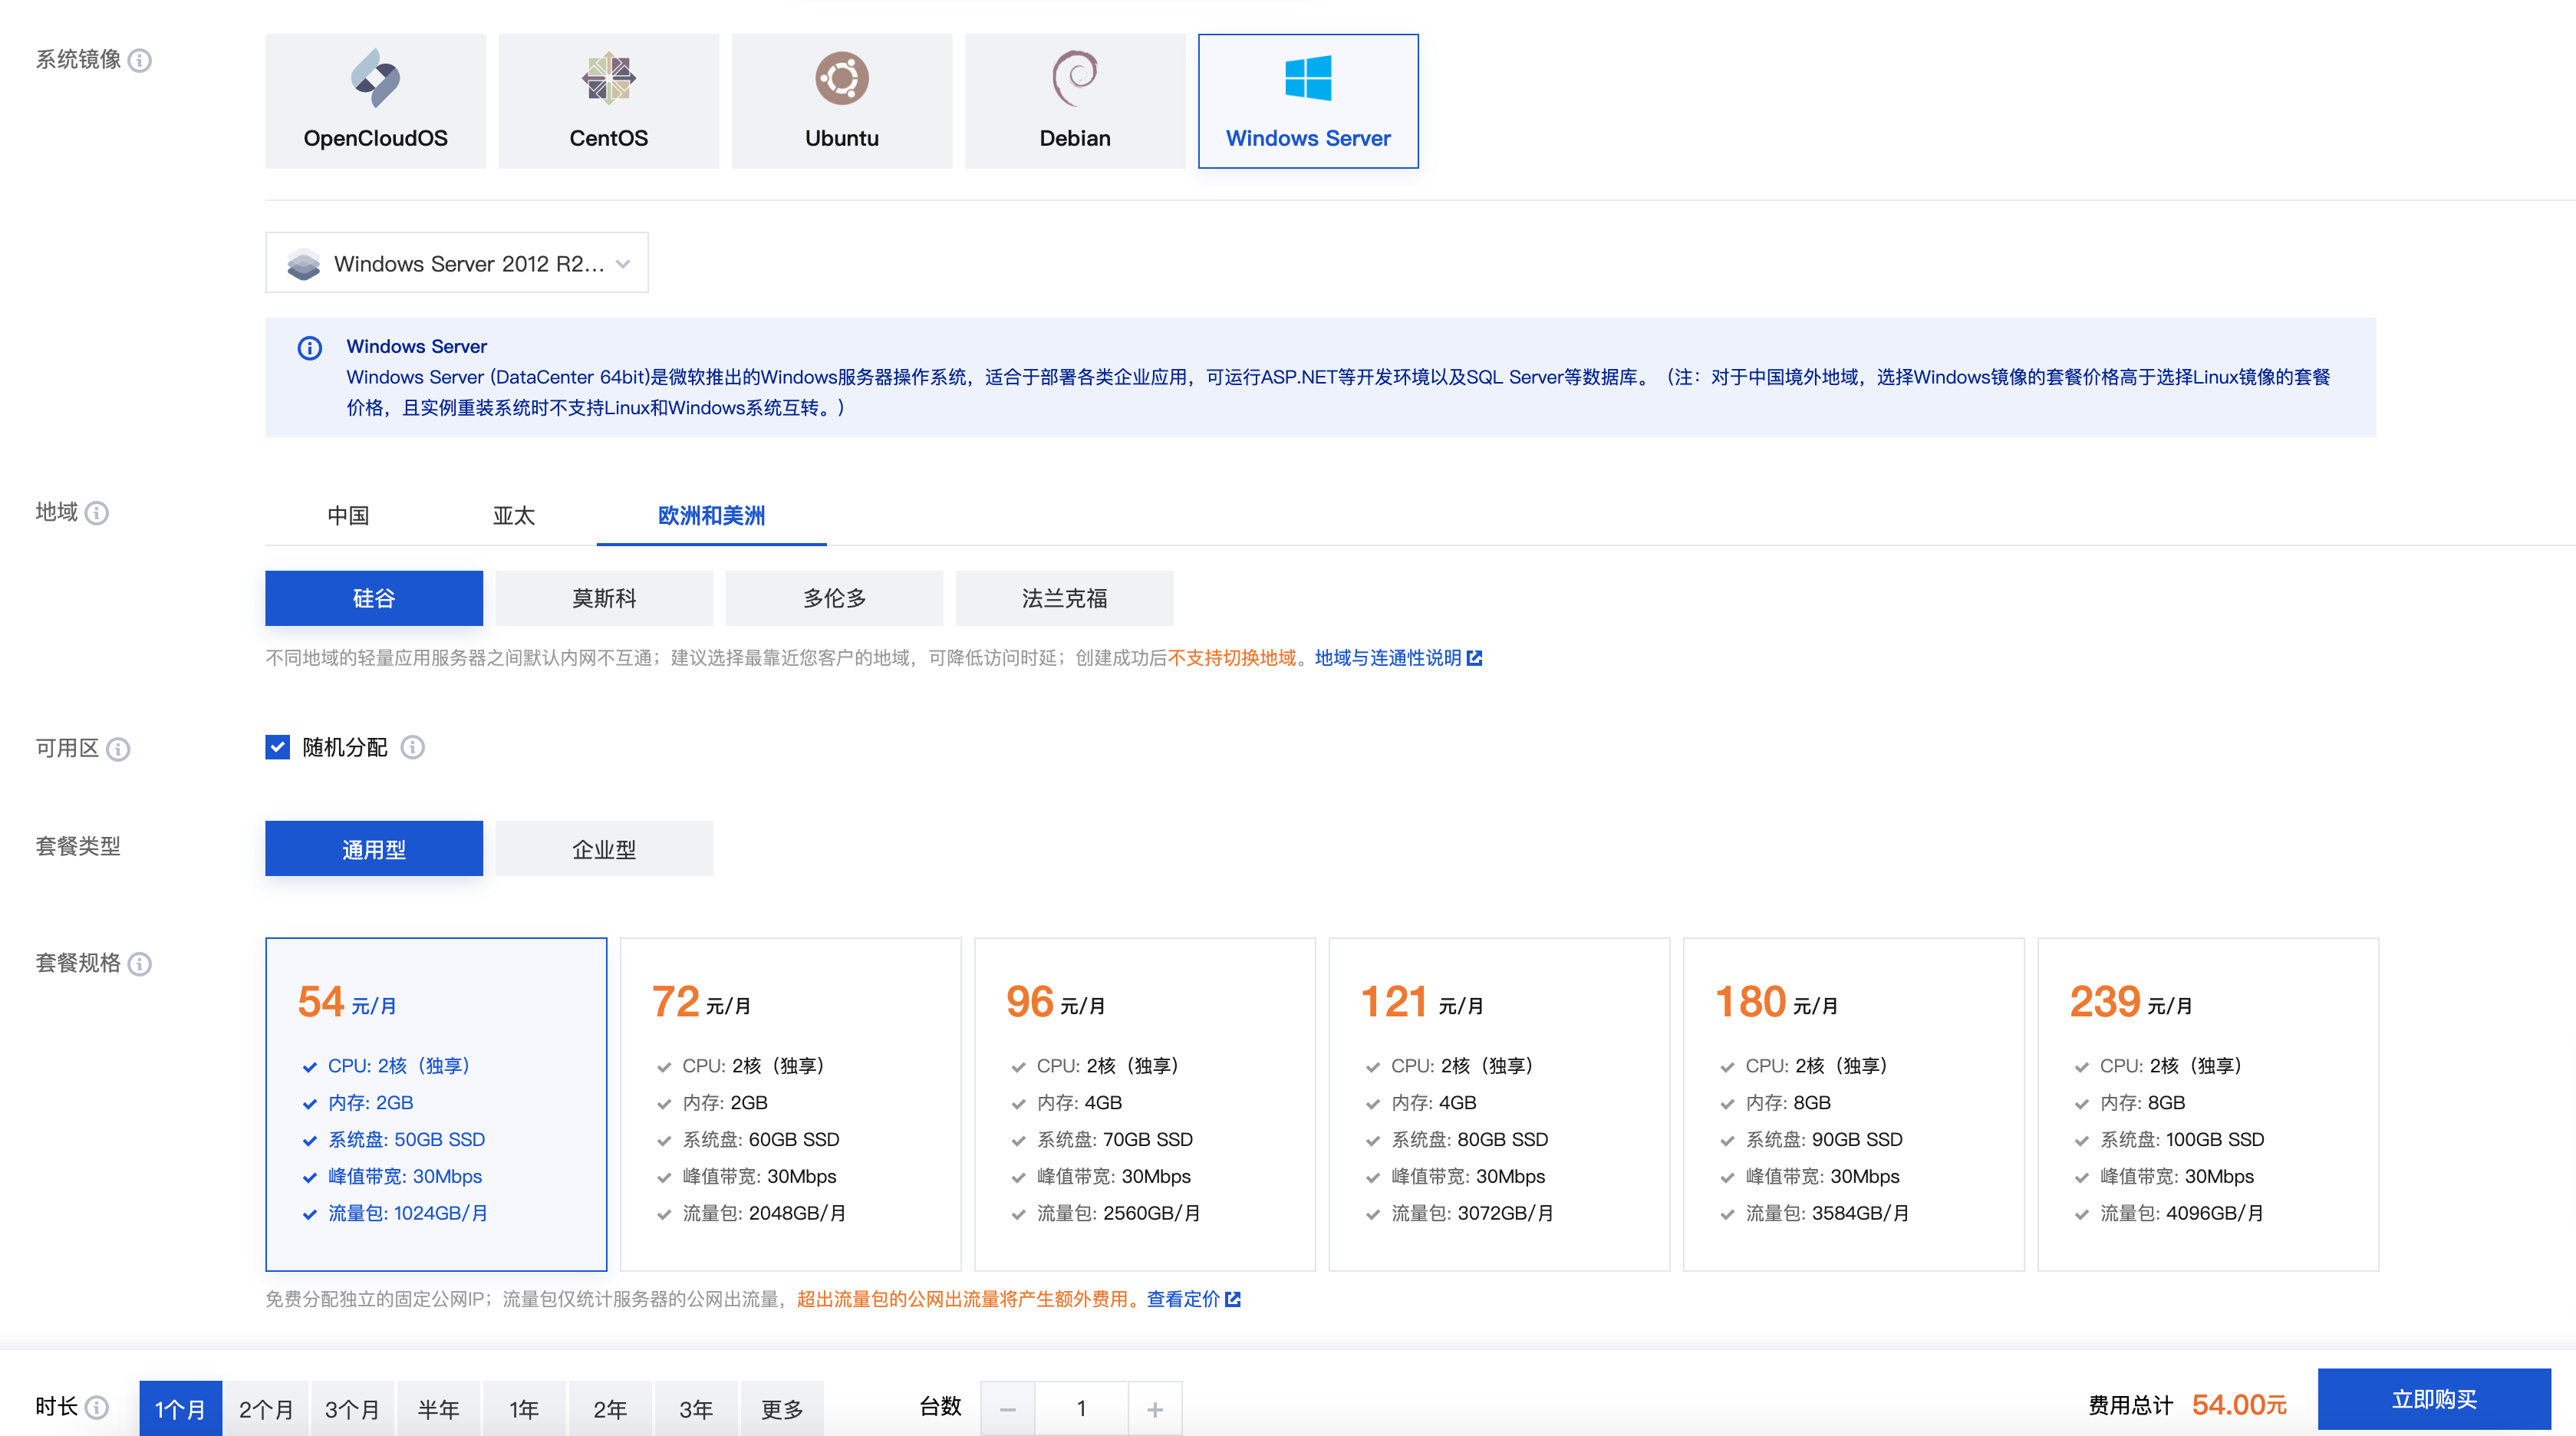
Task: Open info tooltip beside 套餐规格
Action: click(x=140, y=964)
